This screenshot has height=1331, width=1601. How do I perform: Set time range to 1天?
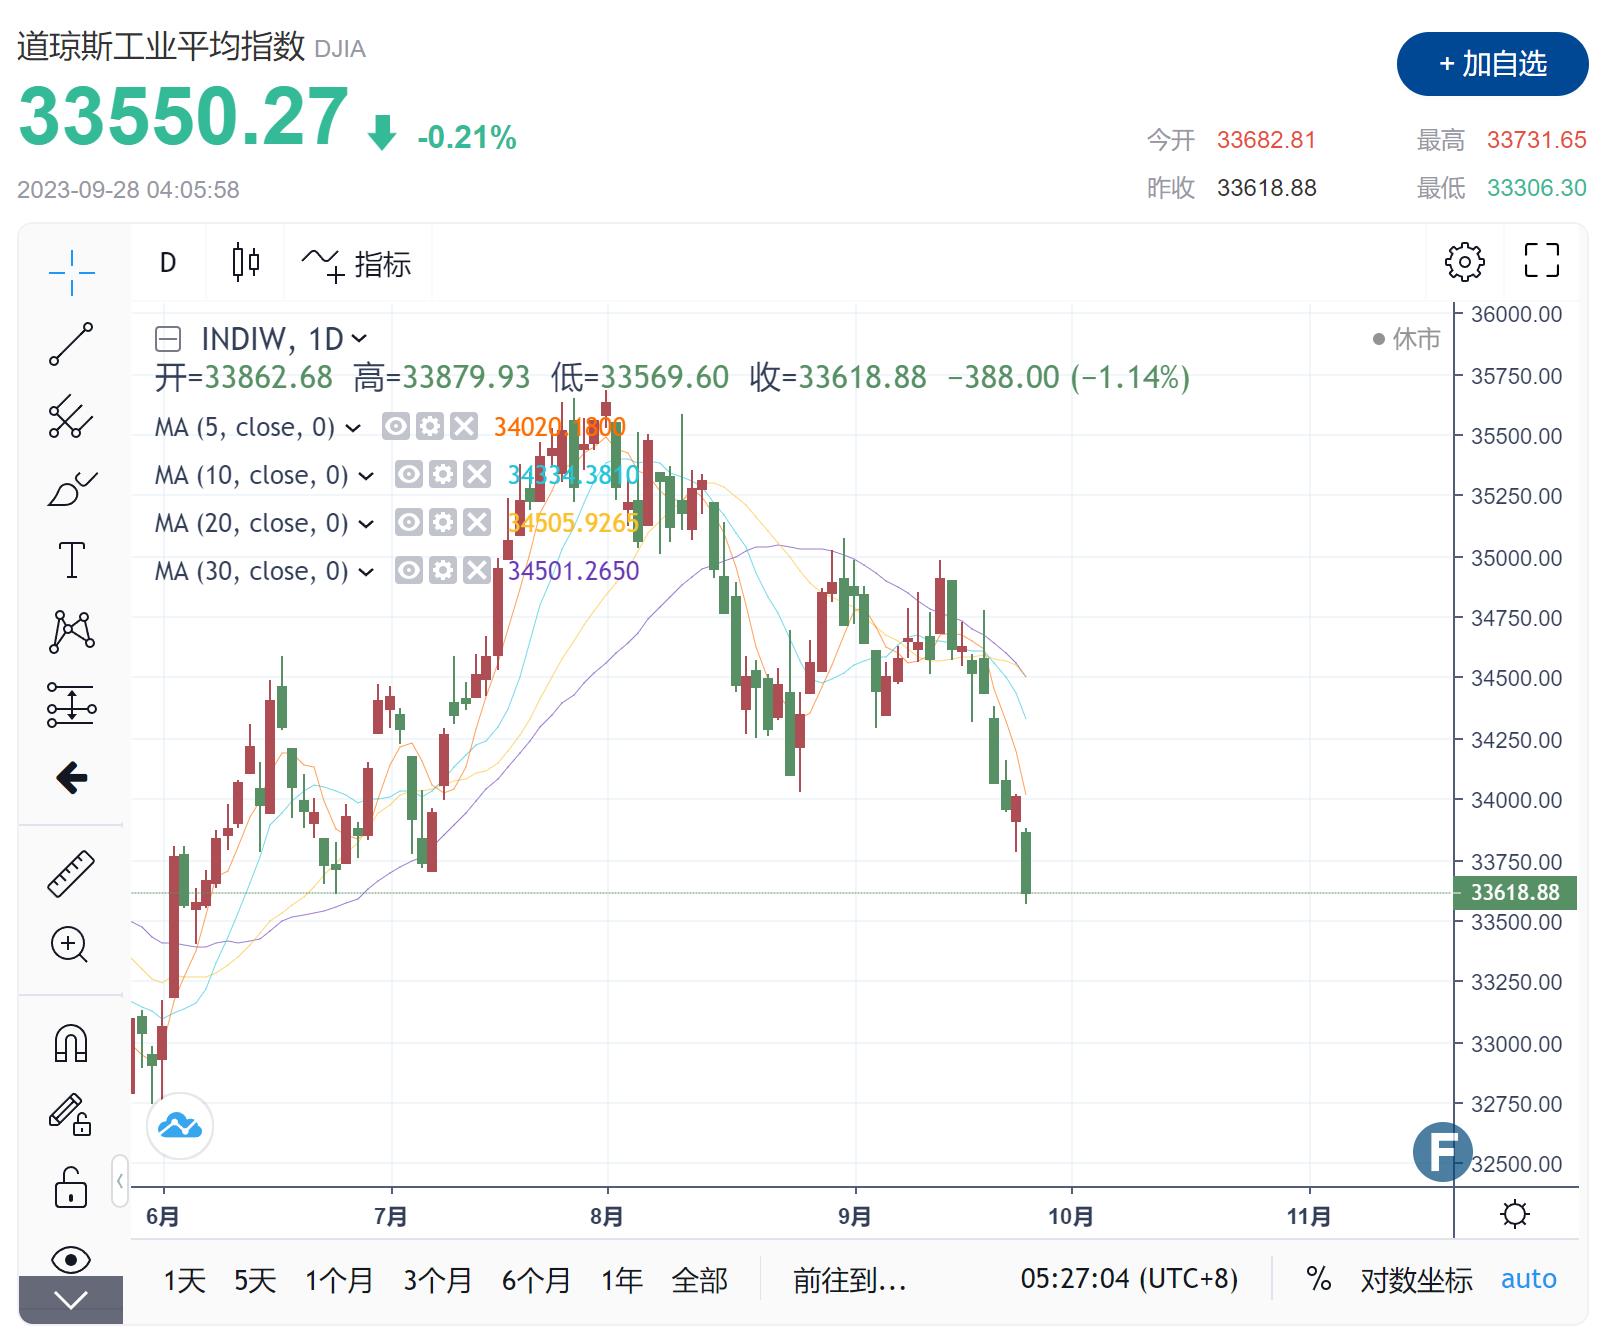[x=185, y=1280]
